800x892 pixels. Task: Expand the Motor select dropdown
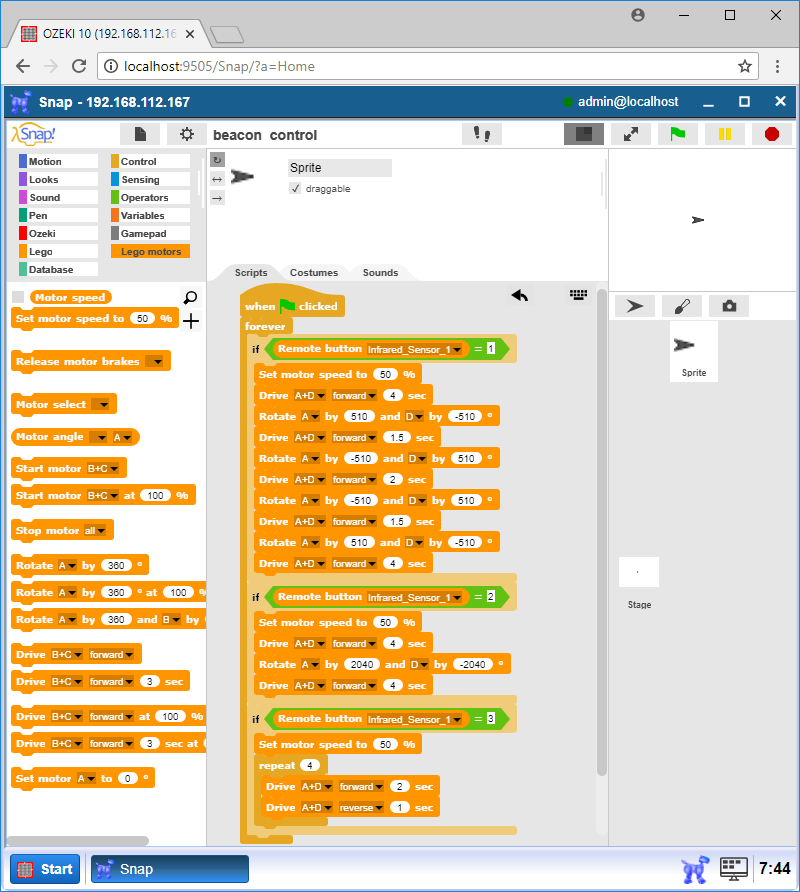[101, 404]
